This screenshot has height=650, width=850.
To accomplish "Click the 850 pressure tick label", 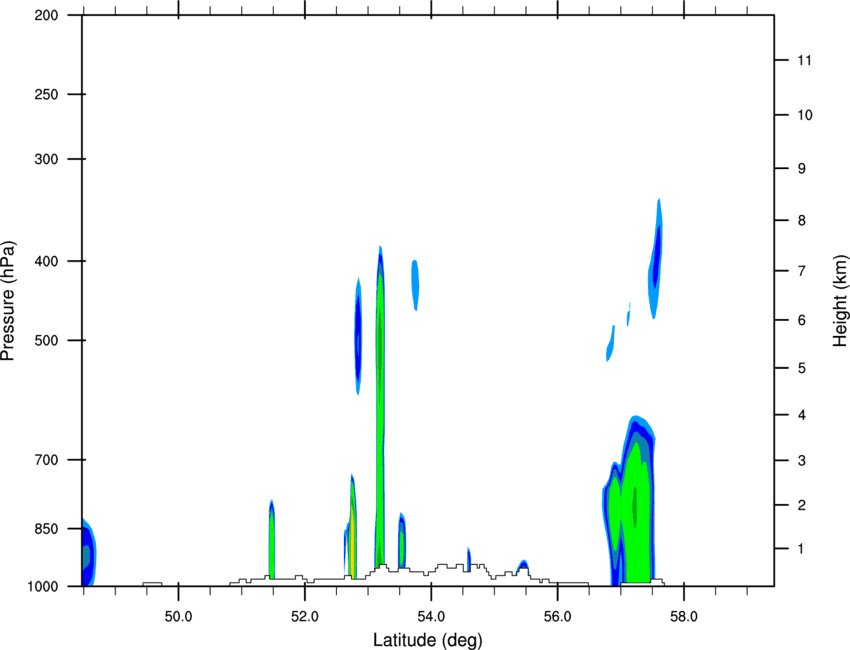I will click(x=46, y=529).
